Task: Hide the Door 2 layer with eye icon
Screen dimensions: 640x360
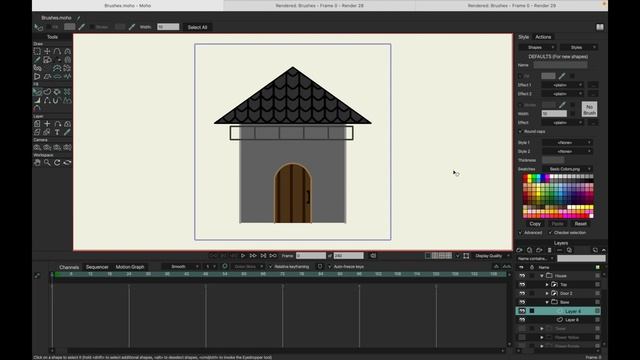Action: pos(522,293)
